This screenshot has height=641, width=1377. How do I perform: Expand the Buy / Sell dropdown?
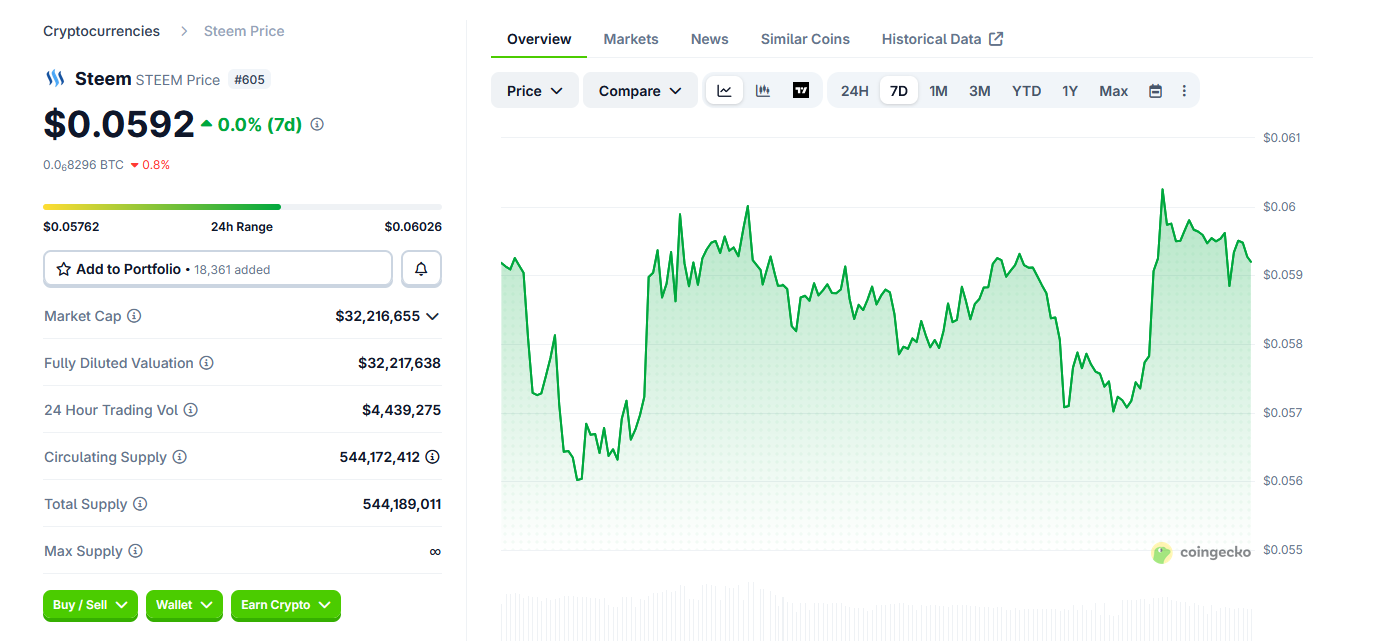click(x=90, y=605)
